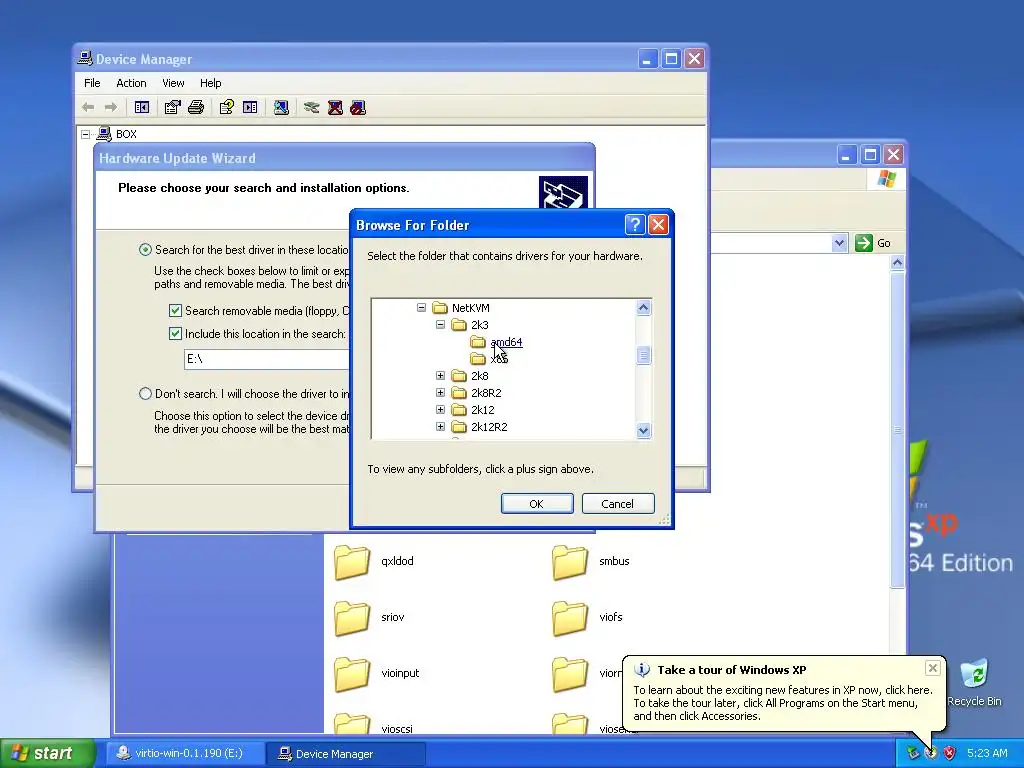Click the Go button in Explorer window
Image resolution: width=1024 pixels, height=768 pixels.
[x=872, y=243]
